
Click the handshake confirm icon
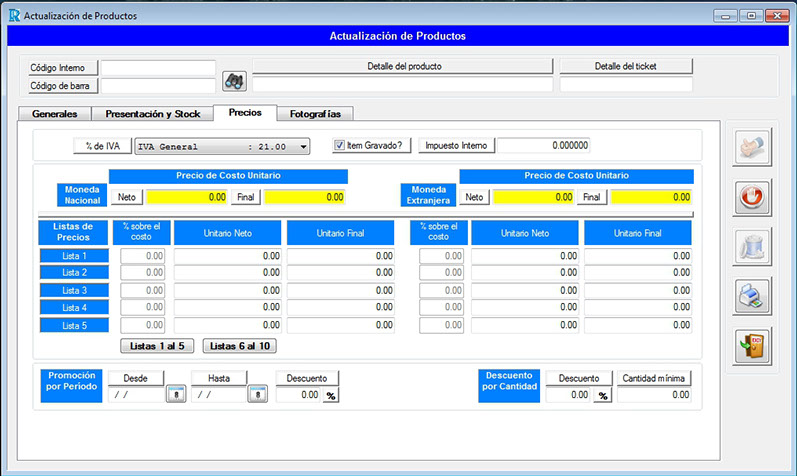(750, 148)
